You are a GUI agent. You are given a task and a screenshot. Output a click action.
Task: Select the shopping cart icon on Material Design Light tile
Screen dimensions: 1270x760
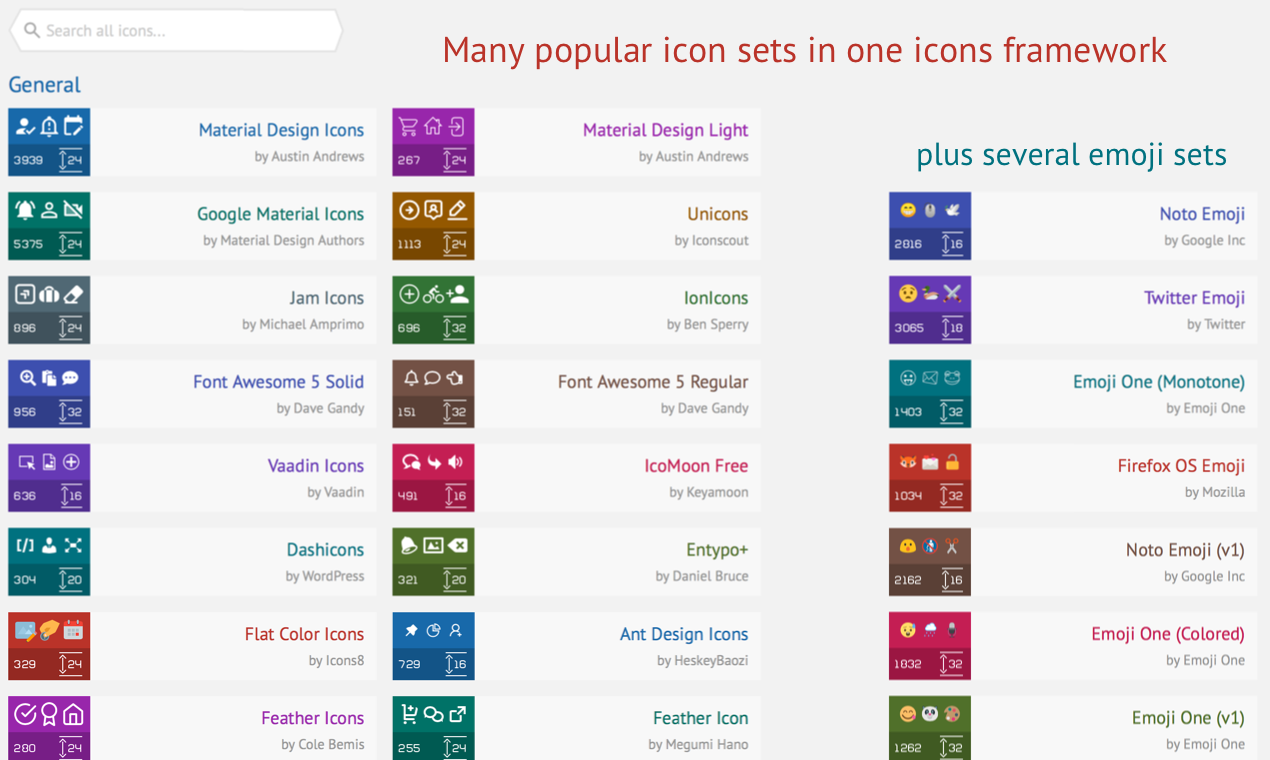point(410,127)
